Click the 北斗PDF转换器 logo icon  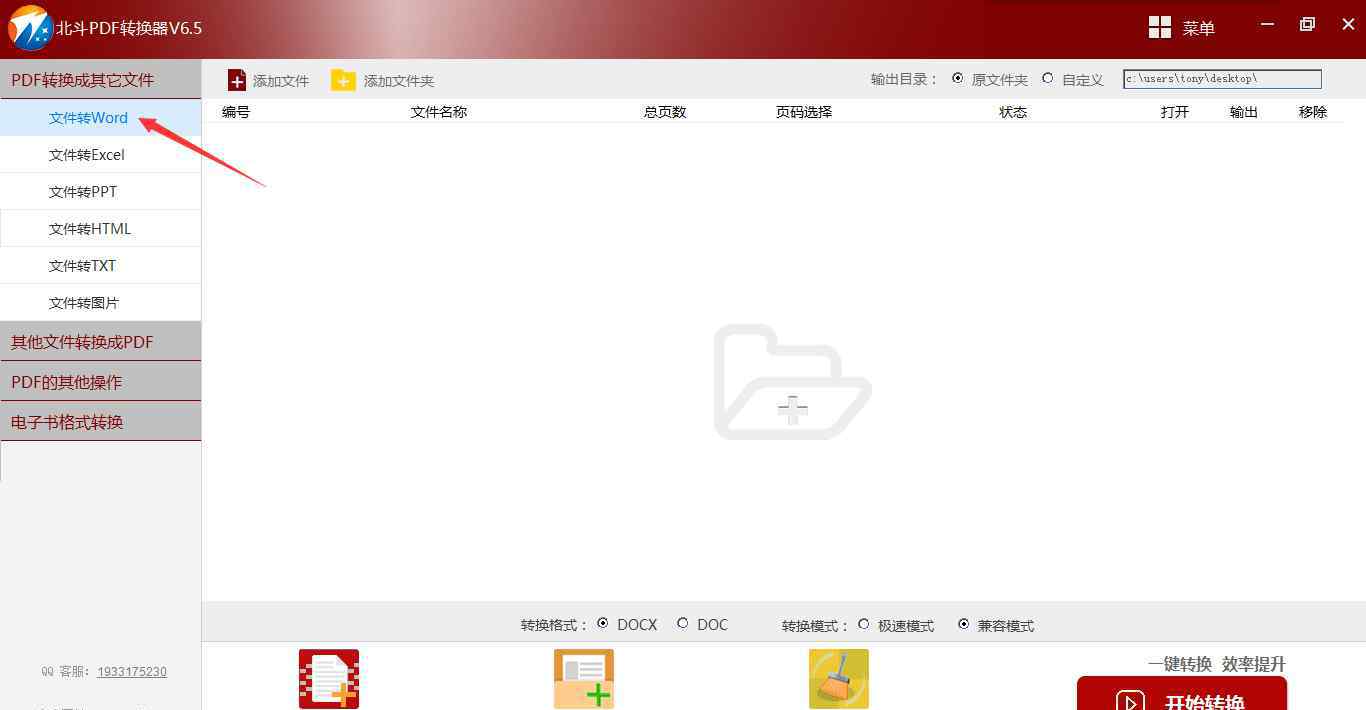(30, 28)
